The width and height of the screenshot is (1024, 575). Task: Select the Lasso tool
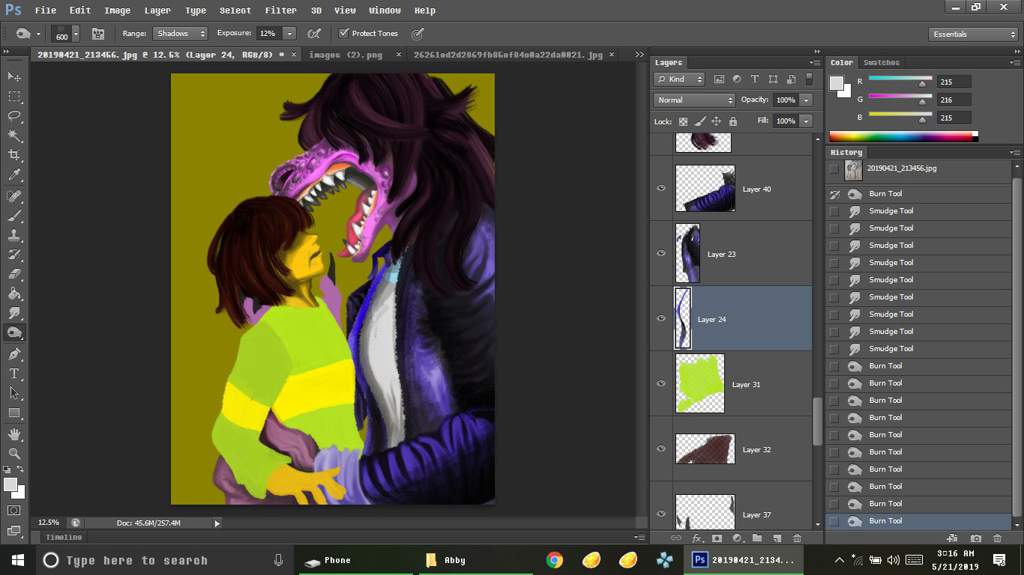click(14, 116)
